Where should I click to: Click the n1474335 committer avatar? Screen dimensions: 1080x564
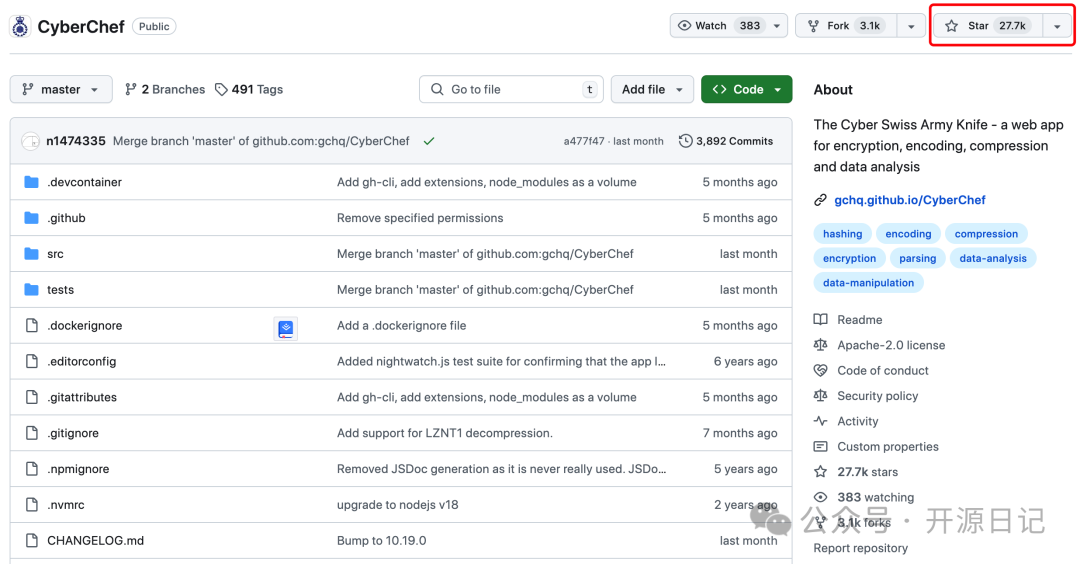30,141
